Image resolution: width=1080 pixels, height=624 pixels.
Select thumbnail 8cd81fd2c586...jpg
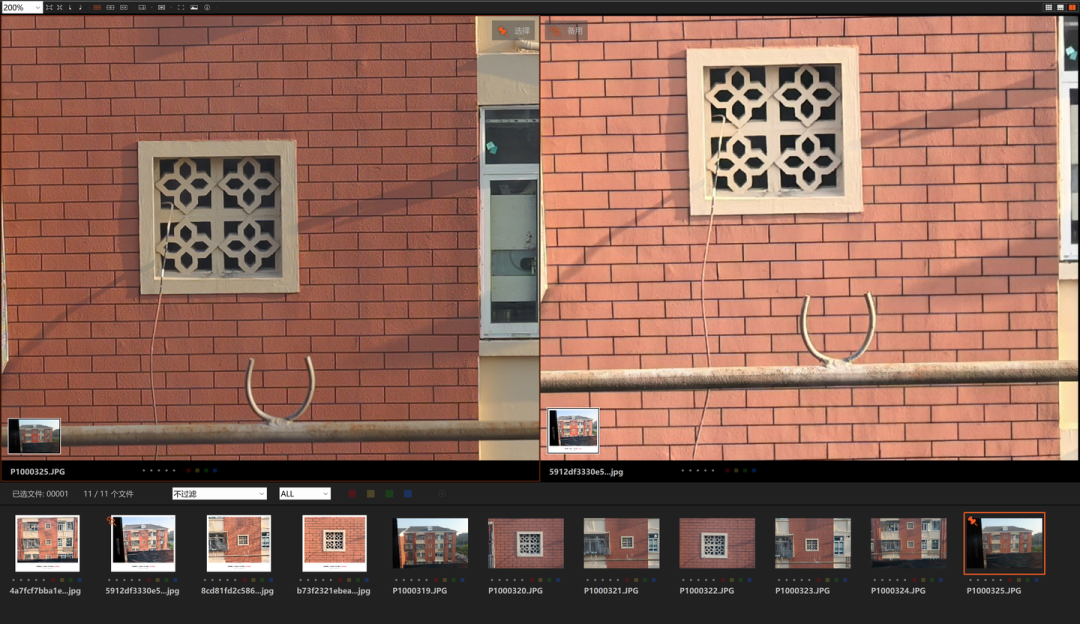point(239,543)
